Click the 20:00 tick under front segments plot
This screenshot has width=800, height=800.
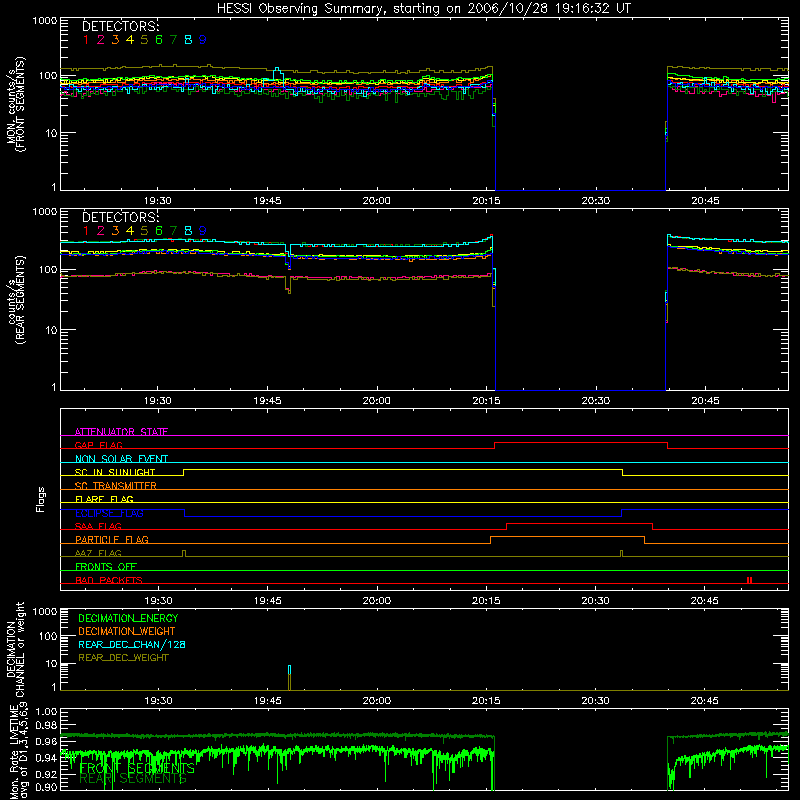377,201
